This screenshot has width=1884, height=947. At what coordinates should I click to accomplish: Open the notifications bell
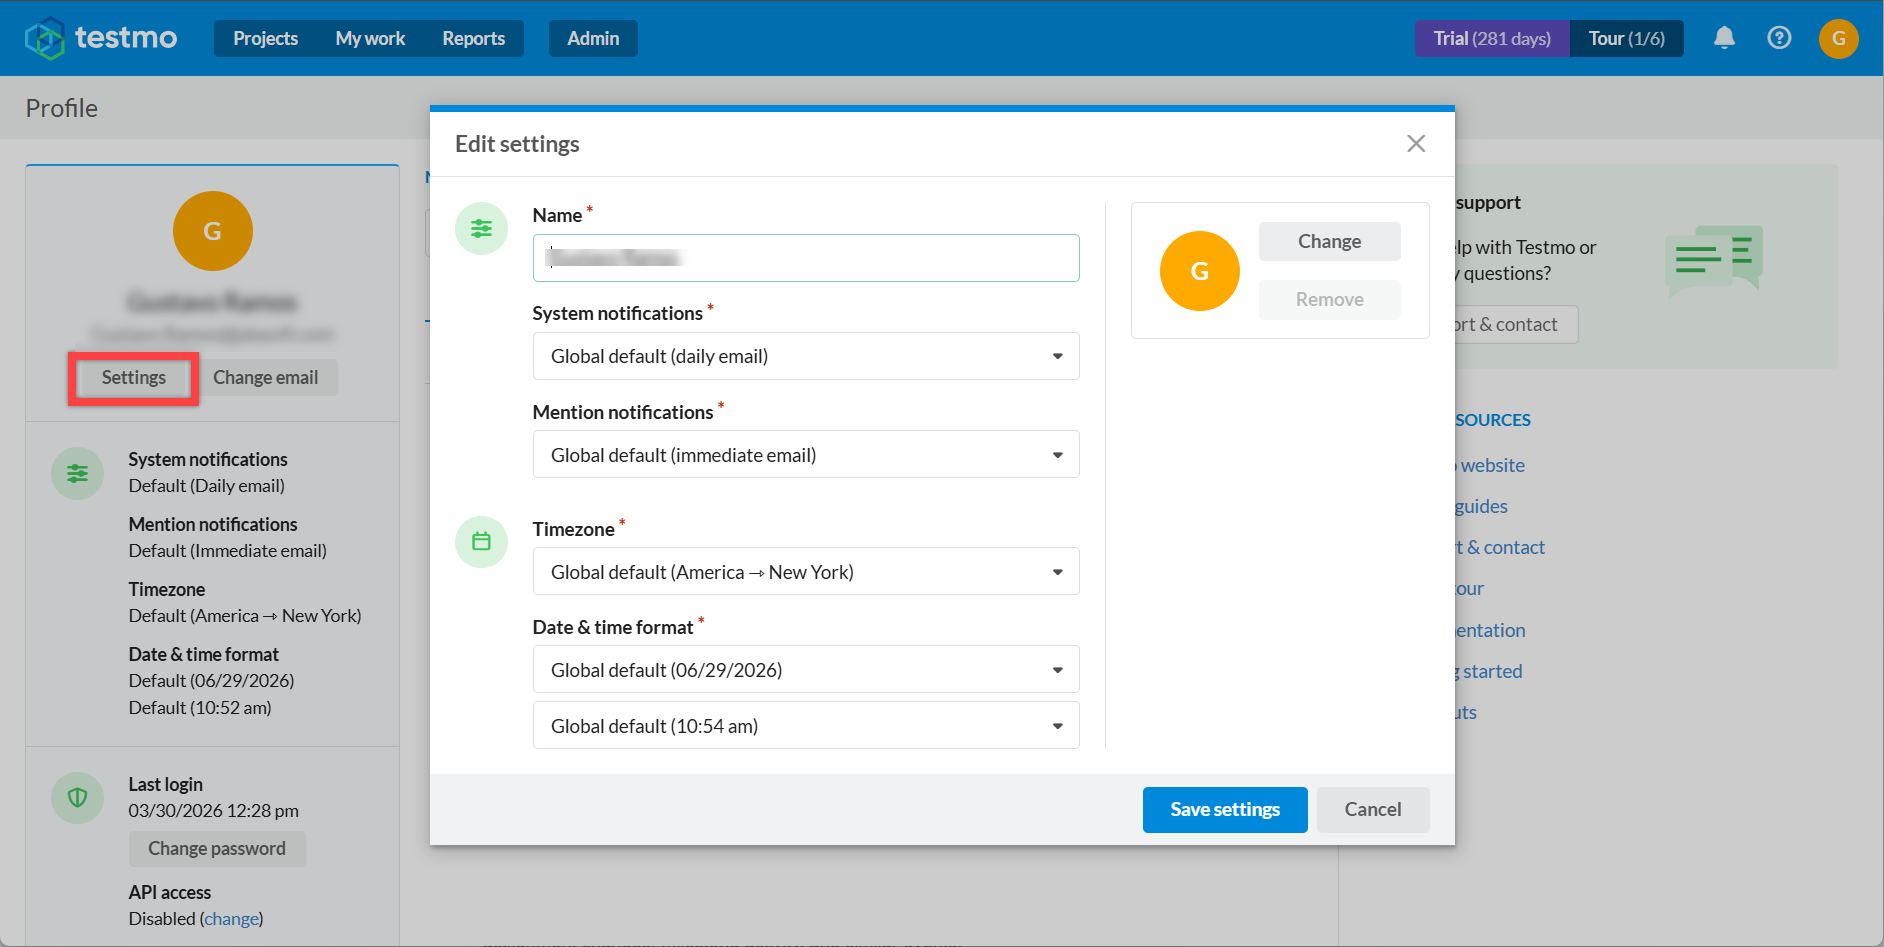[x=1724, y=38]
